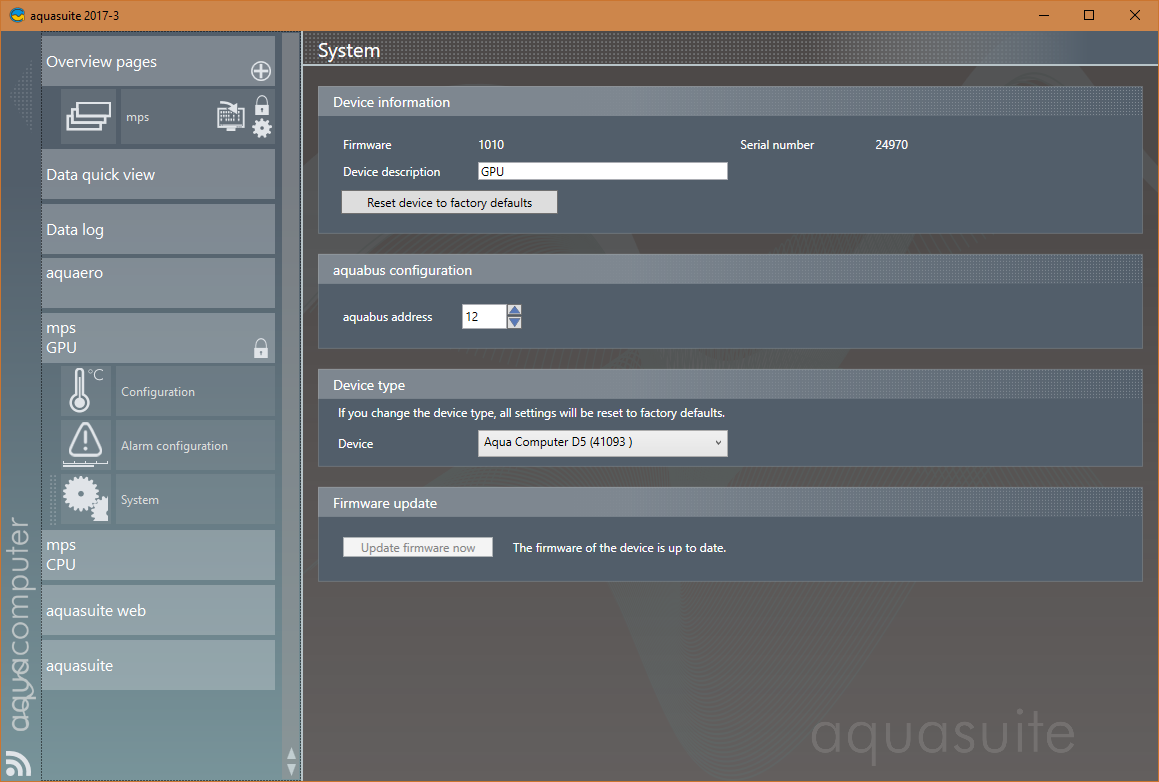Click the desktop mode icon on mps page
Viewport: 1159px width, 782px height.
(x=231, y=116)
